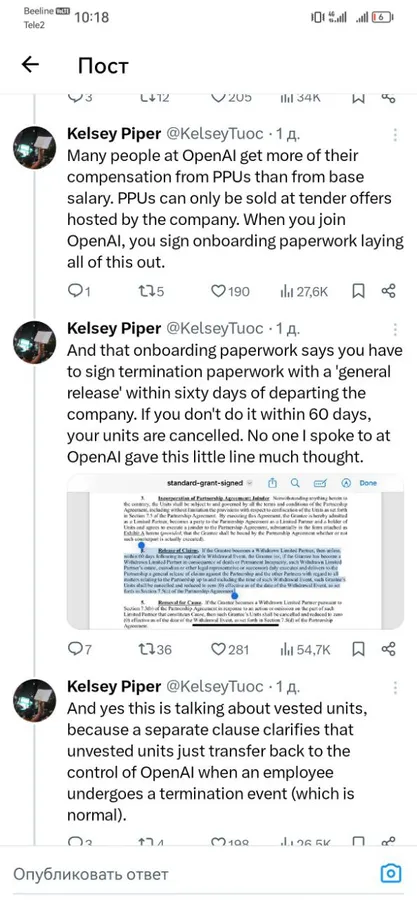This screenshot has height=900, width=417.
Task: Tap the back arrow next to Пост
Action: click(x=30, y=65)
